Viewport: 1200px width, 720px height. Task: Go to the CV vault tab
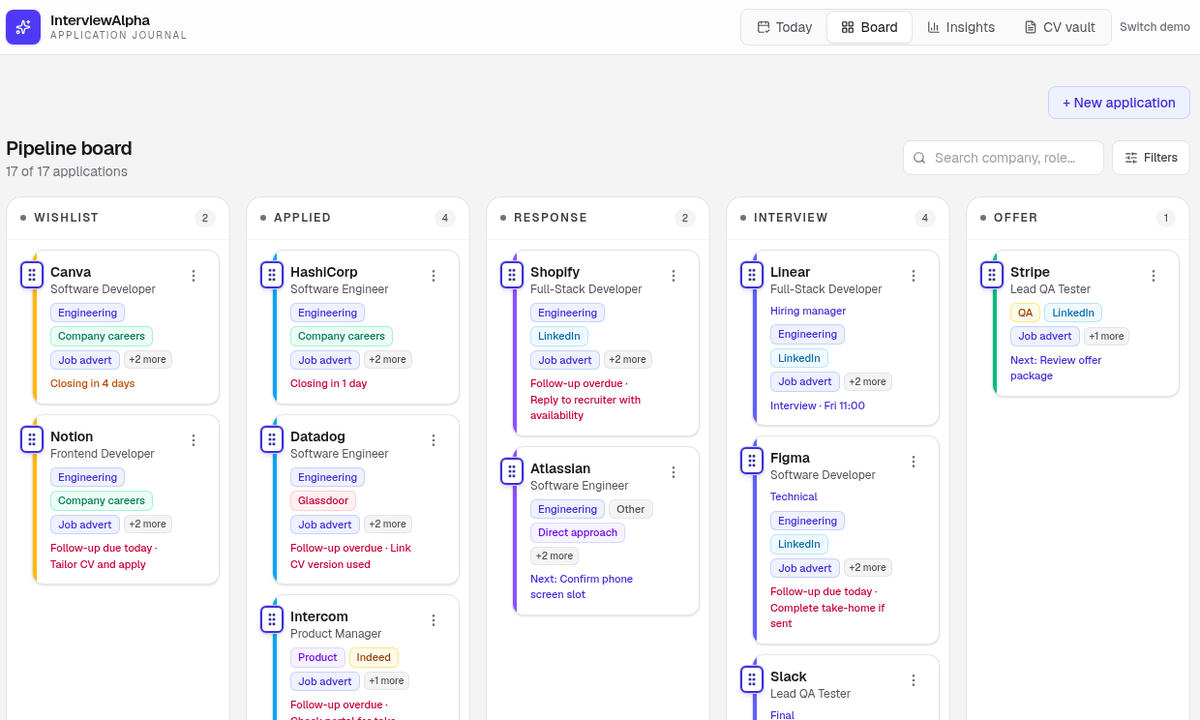(x=1060, y=27)
